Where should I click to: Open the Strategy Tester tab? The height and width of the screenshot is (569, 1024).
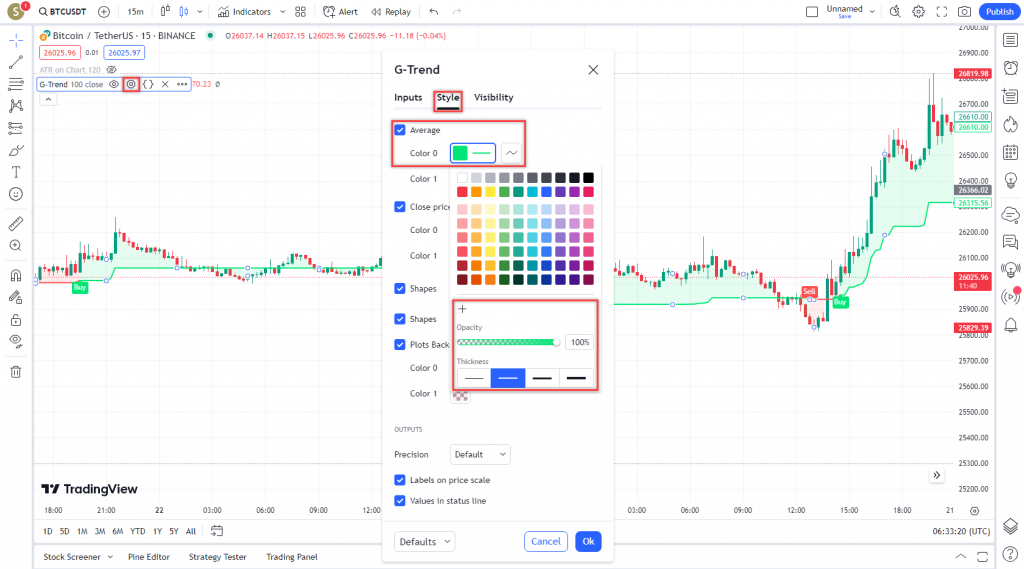217,557
